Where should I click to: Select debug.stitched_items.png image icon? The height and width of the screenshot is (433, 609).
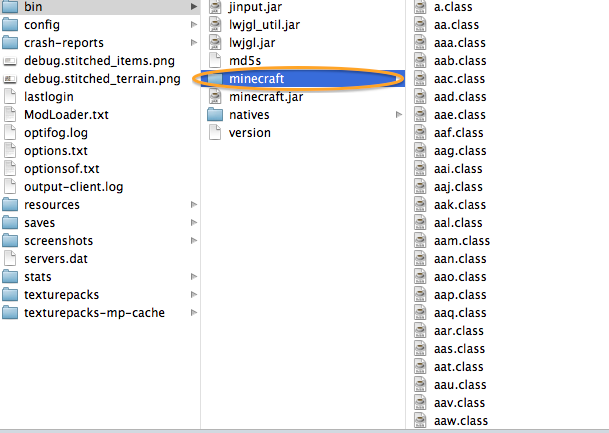pos(10,61)
